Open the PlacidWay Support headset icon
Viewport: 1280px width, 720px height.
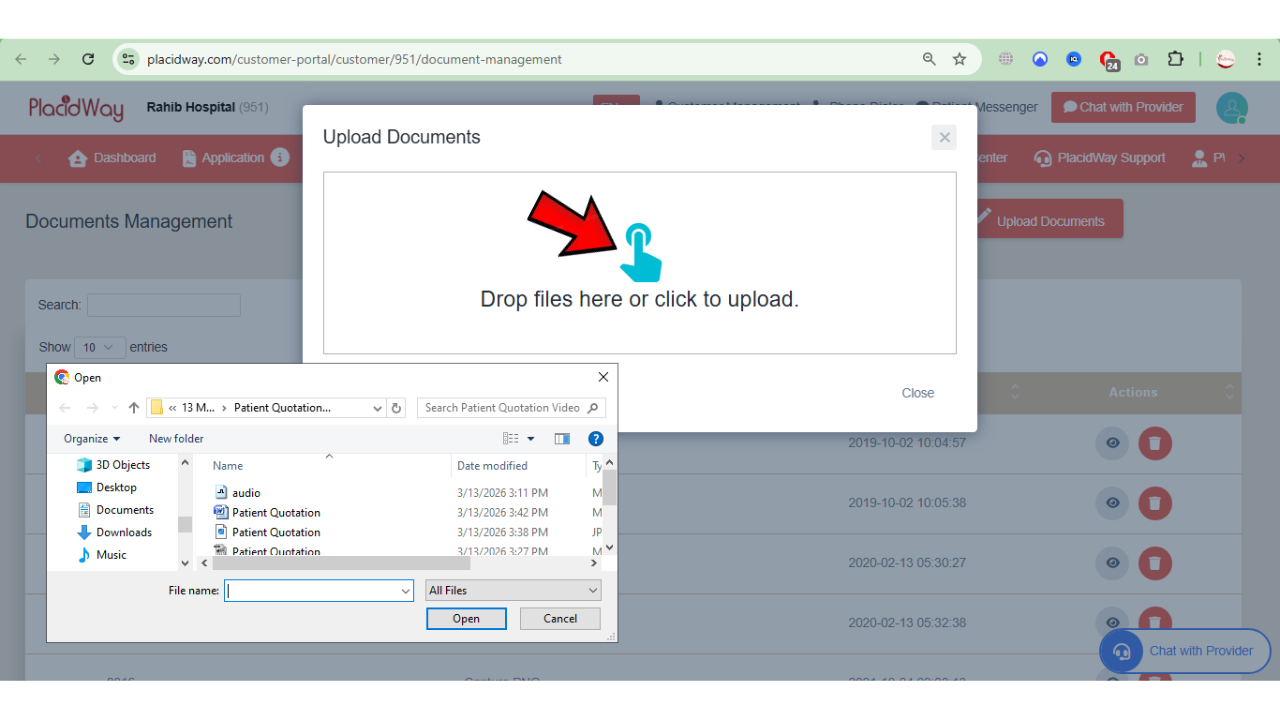point(1042,157)
